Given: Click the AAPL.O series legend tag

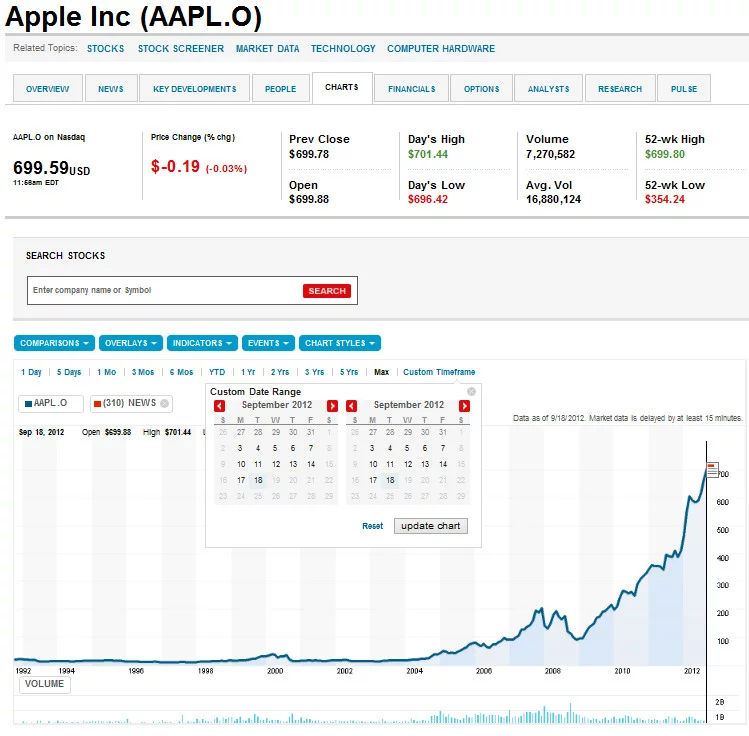Looking at the screenshot, I should click(x=52, y=403).
